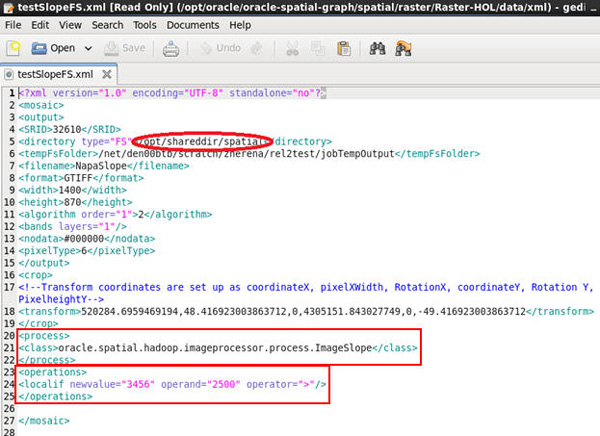This screenshot has height=436, width=600.
Task: Click the localif newvalue 3456 line
Action: (172, 384)
